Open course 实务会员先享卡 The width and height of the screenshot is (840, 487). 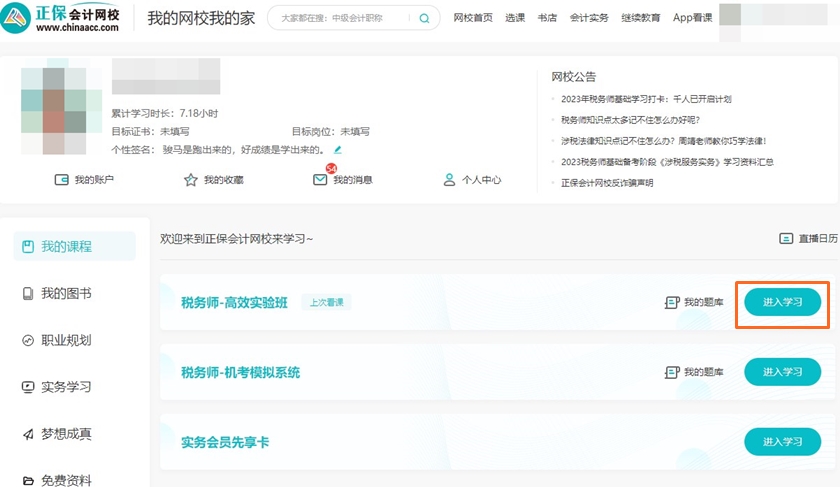tap(225, 442)
